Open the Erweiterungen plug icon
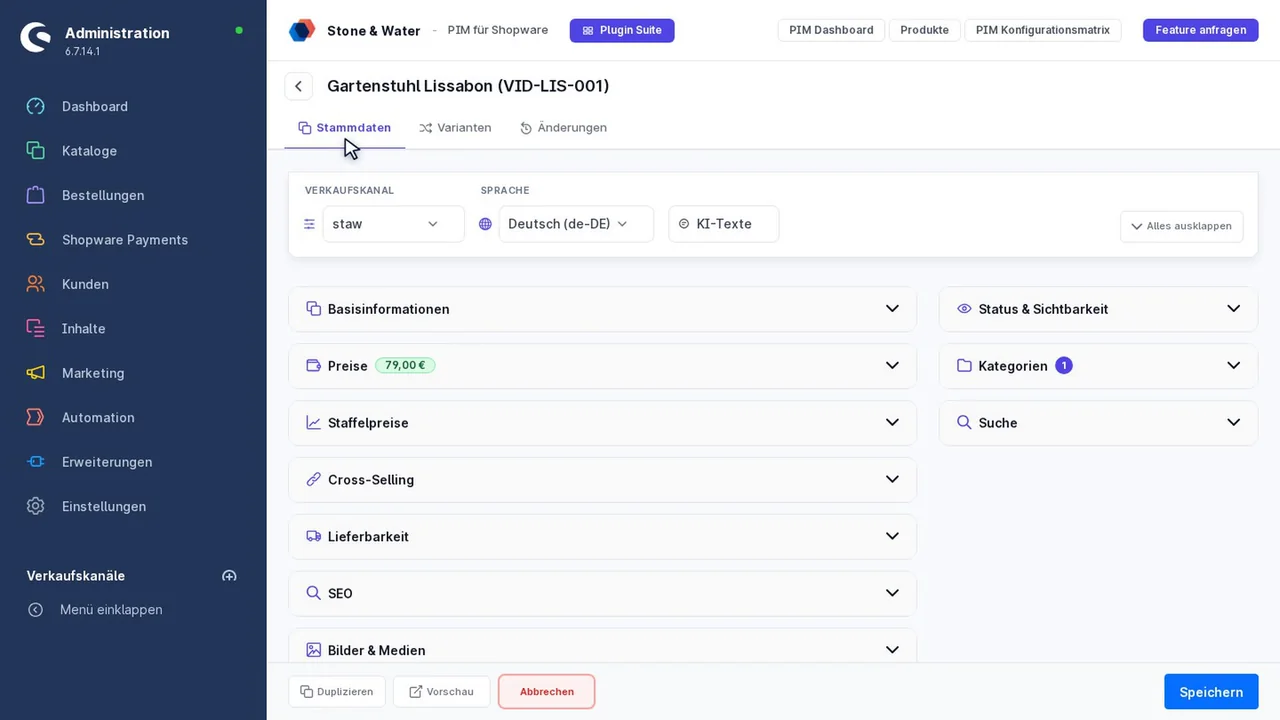1280x720 pixels. pyautogui.click(x=36, y=462)
